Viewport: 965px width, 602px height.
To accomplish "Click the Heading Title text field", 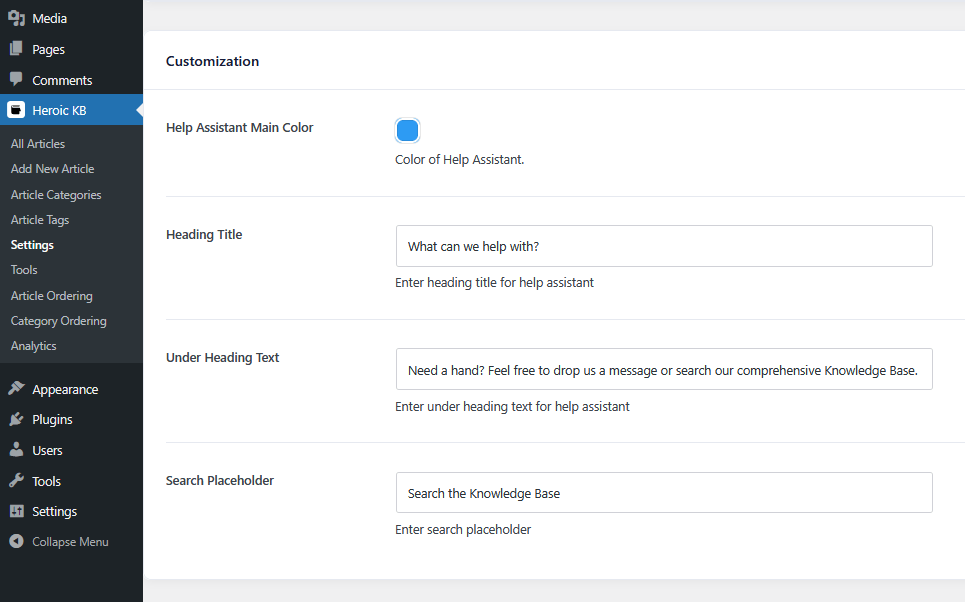I will pyautogui.click(x=664, y=246).
